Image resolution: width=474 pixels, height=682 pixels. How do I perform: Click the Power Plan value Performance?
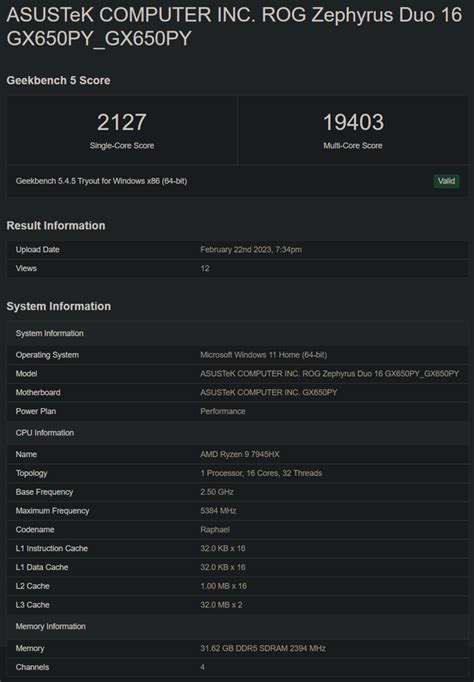(x=223, y=411)
